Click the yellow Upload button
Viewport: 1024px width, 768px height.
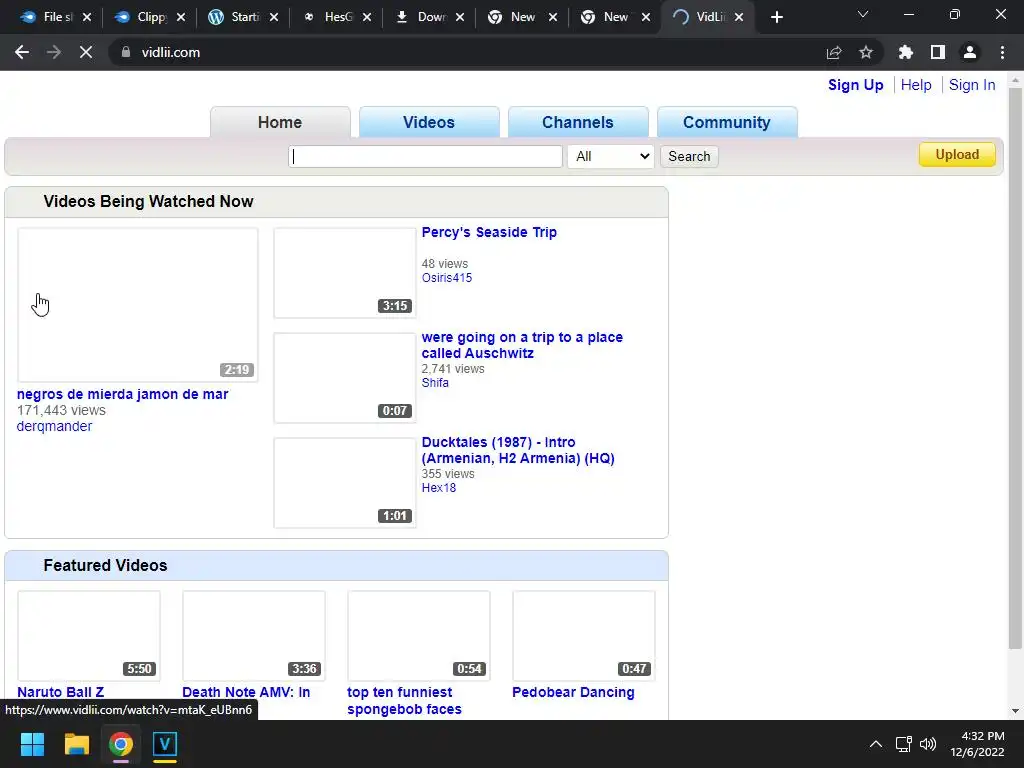pyautogui.click(x=957, y=155)
